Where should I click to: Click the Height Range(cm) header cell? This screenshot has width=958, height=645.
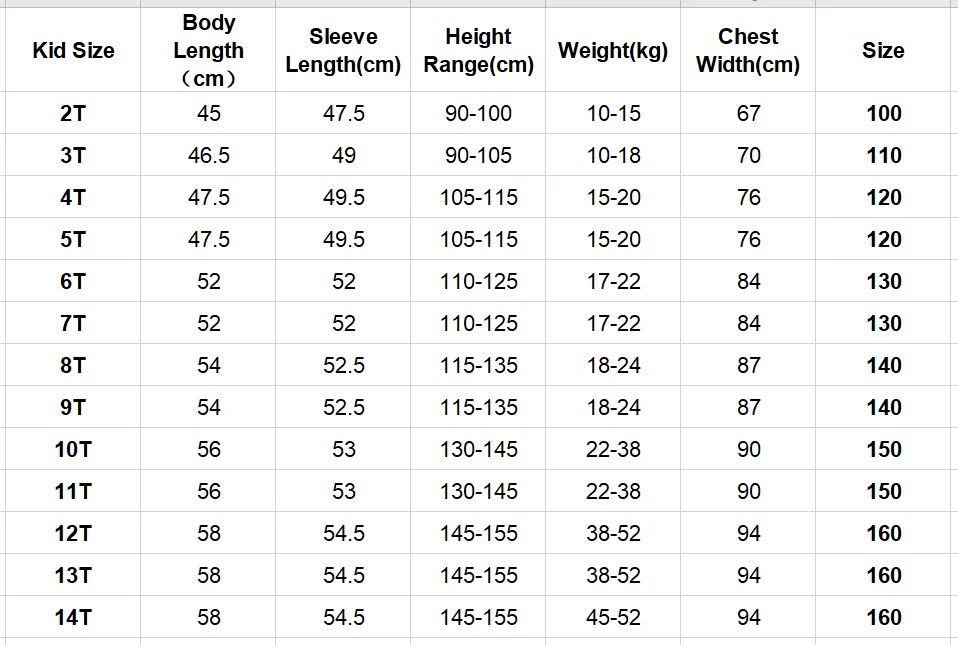click(478, 50)
